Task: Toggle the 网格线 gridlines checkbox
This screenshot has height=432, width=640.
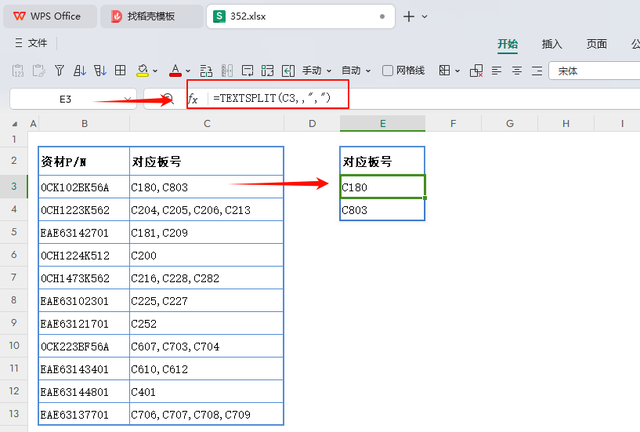Action: (387, 71)
